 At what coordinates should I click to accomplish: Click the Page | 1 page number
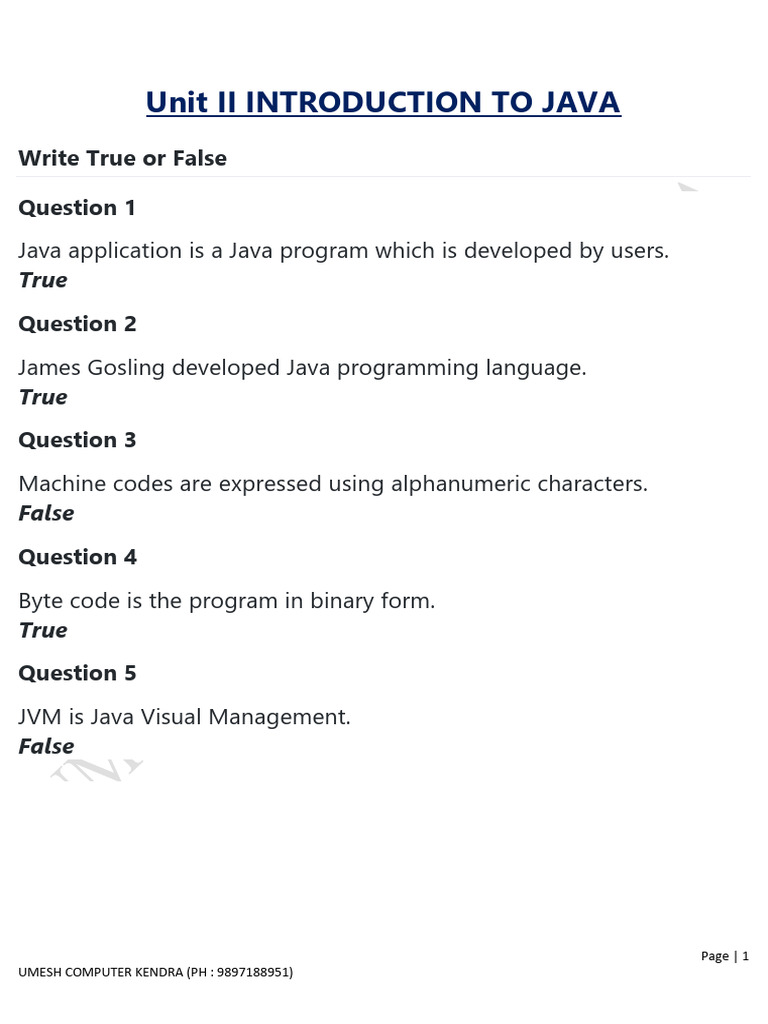tap(725, 956)
